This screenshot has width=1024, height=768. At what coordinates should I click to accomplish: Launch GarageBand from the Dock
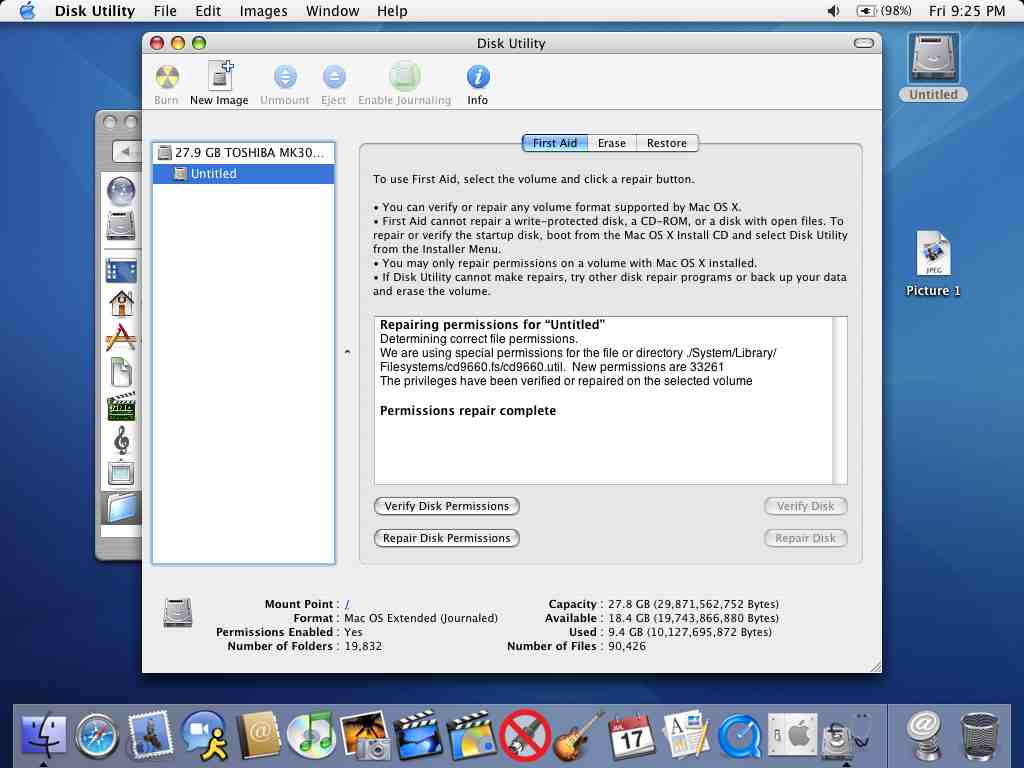pos(578,736)
